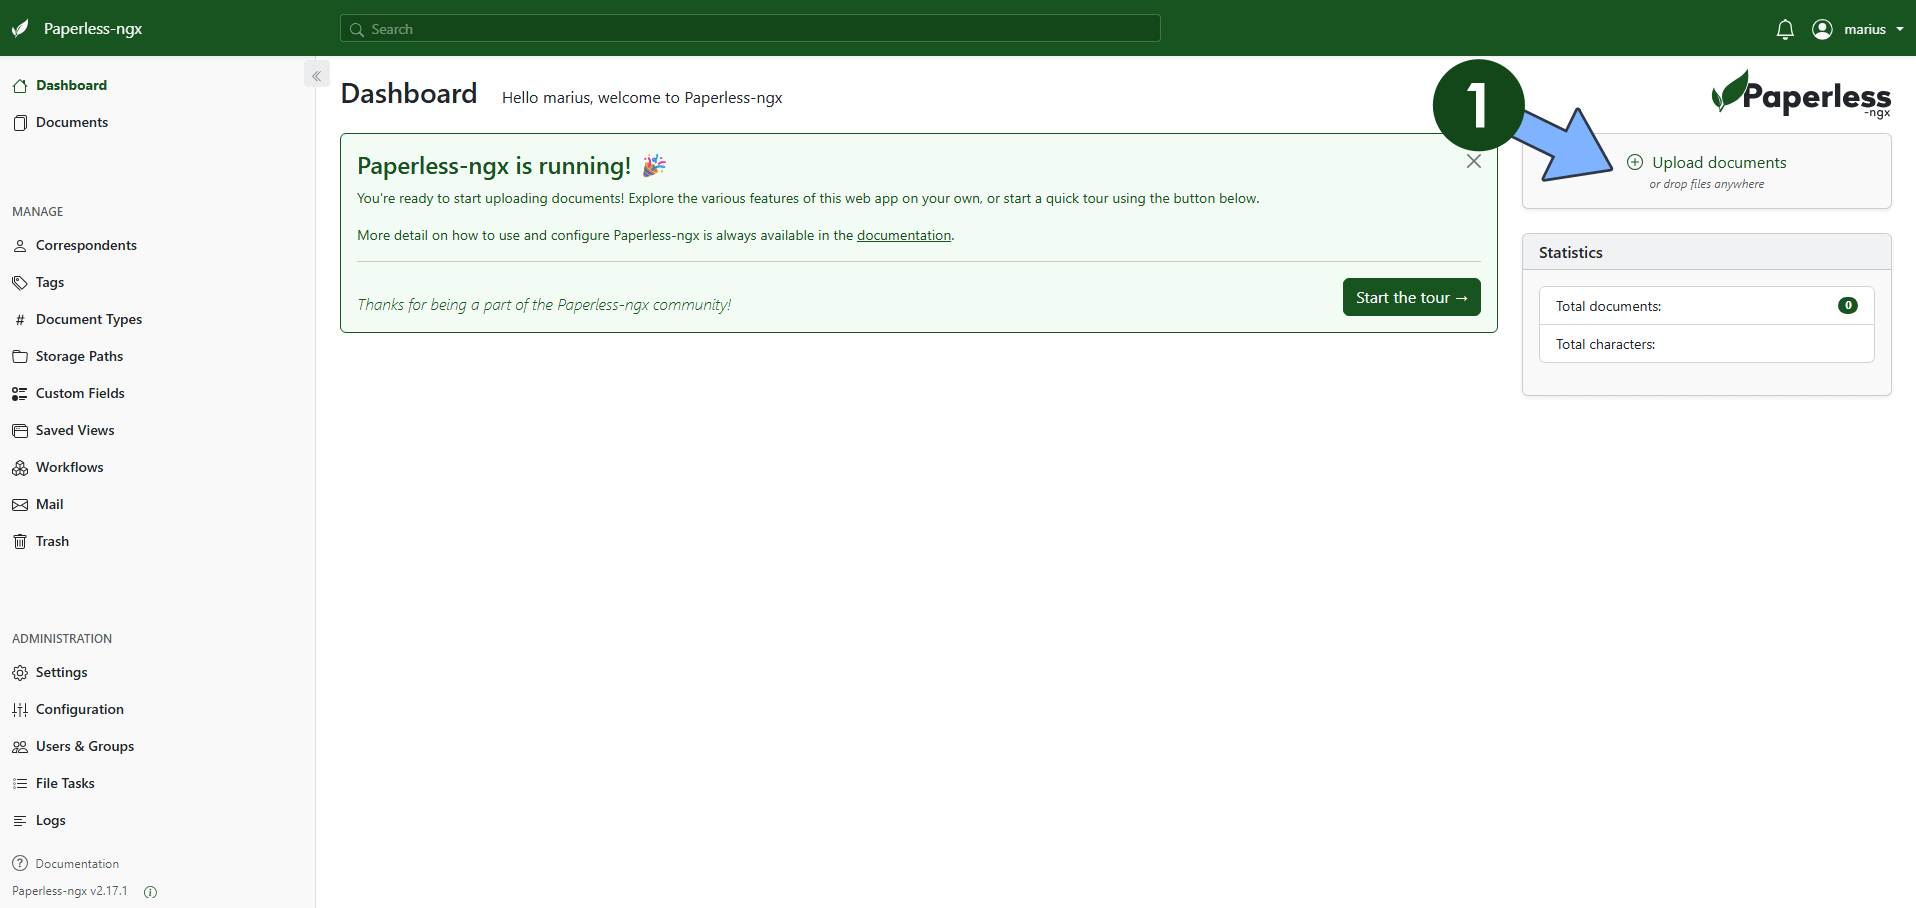
Task: Click the Paperless-ngx leaf logo in header
Action: (20, 28)
